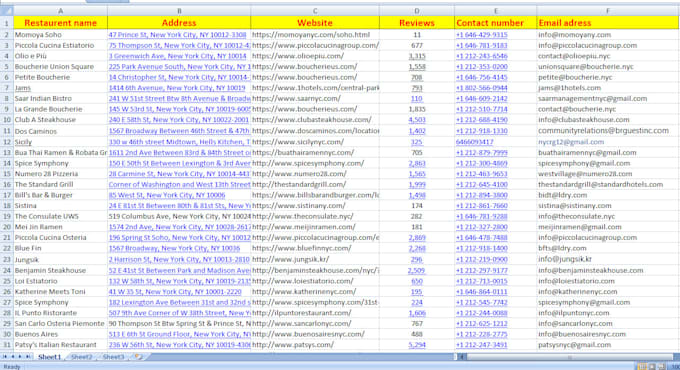
Task: Select column B header
Action: [x=179, y=11]
